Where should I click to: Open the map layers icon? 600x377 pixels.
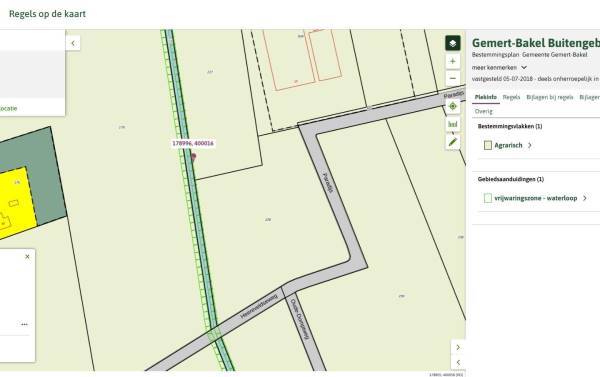pyautogui.click(x=453, y=43)
